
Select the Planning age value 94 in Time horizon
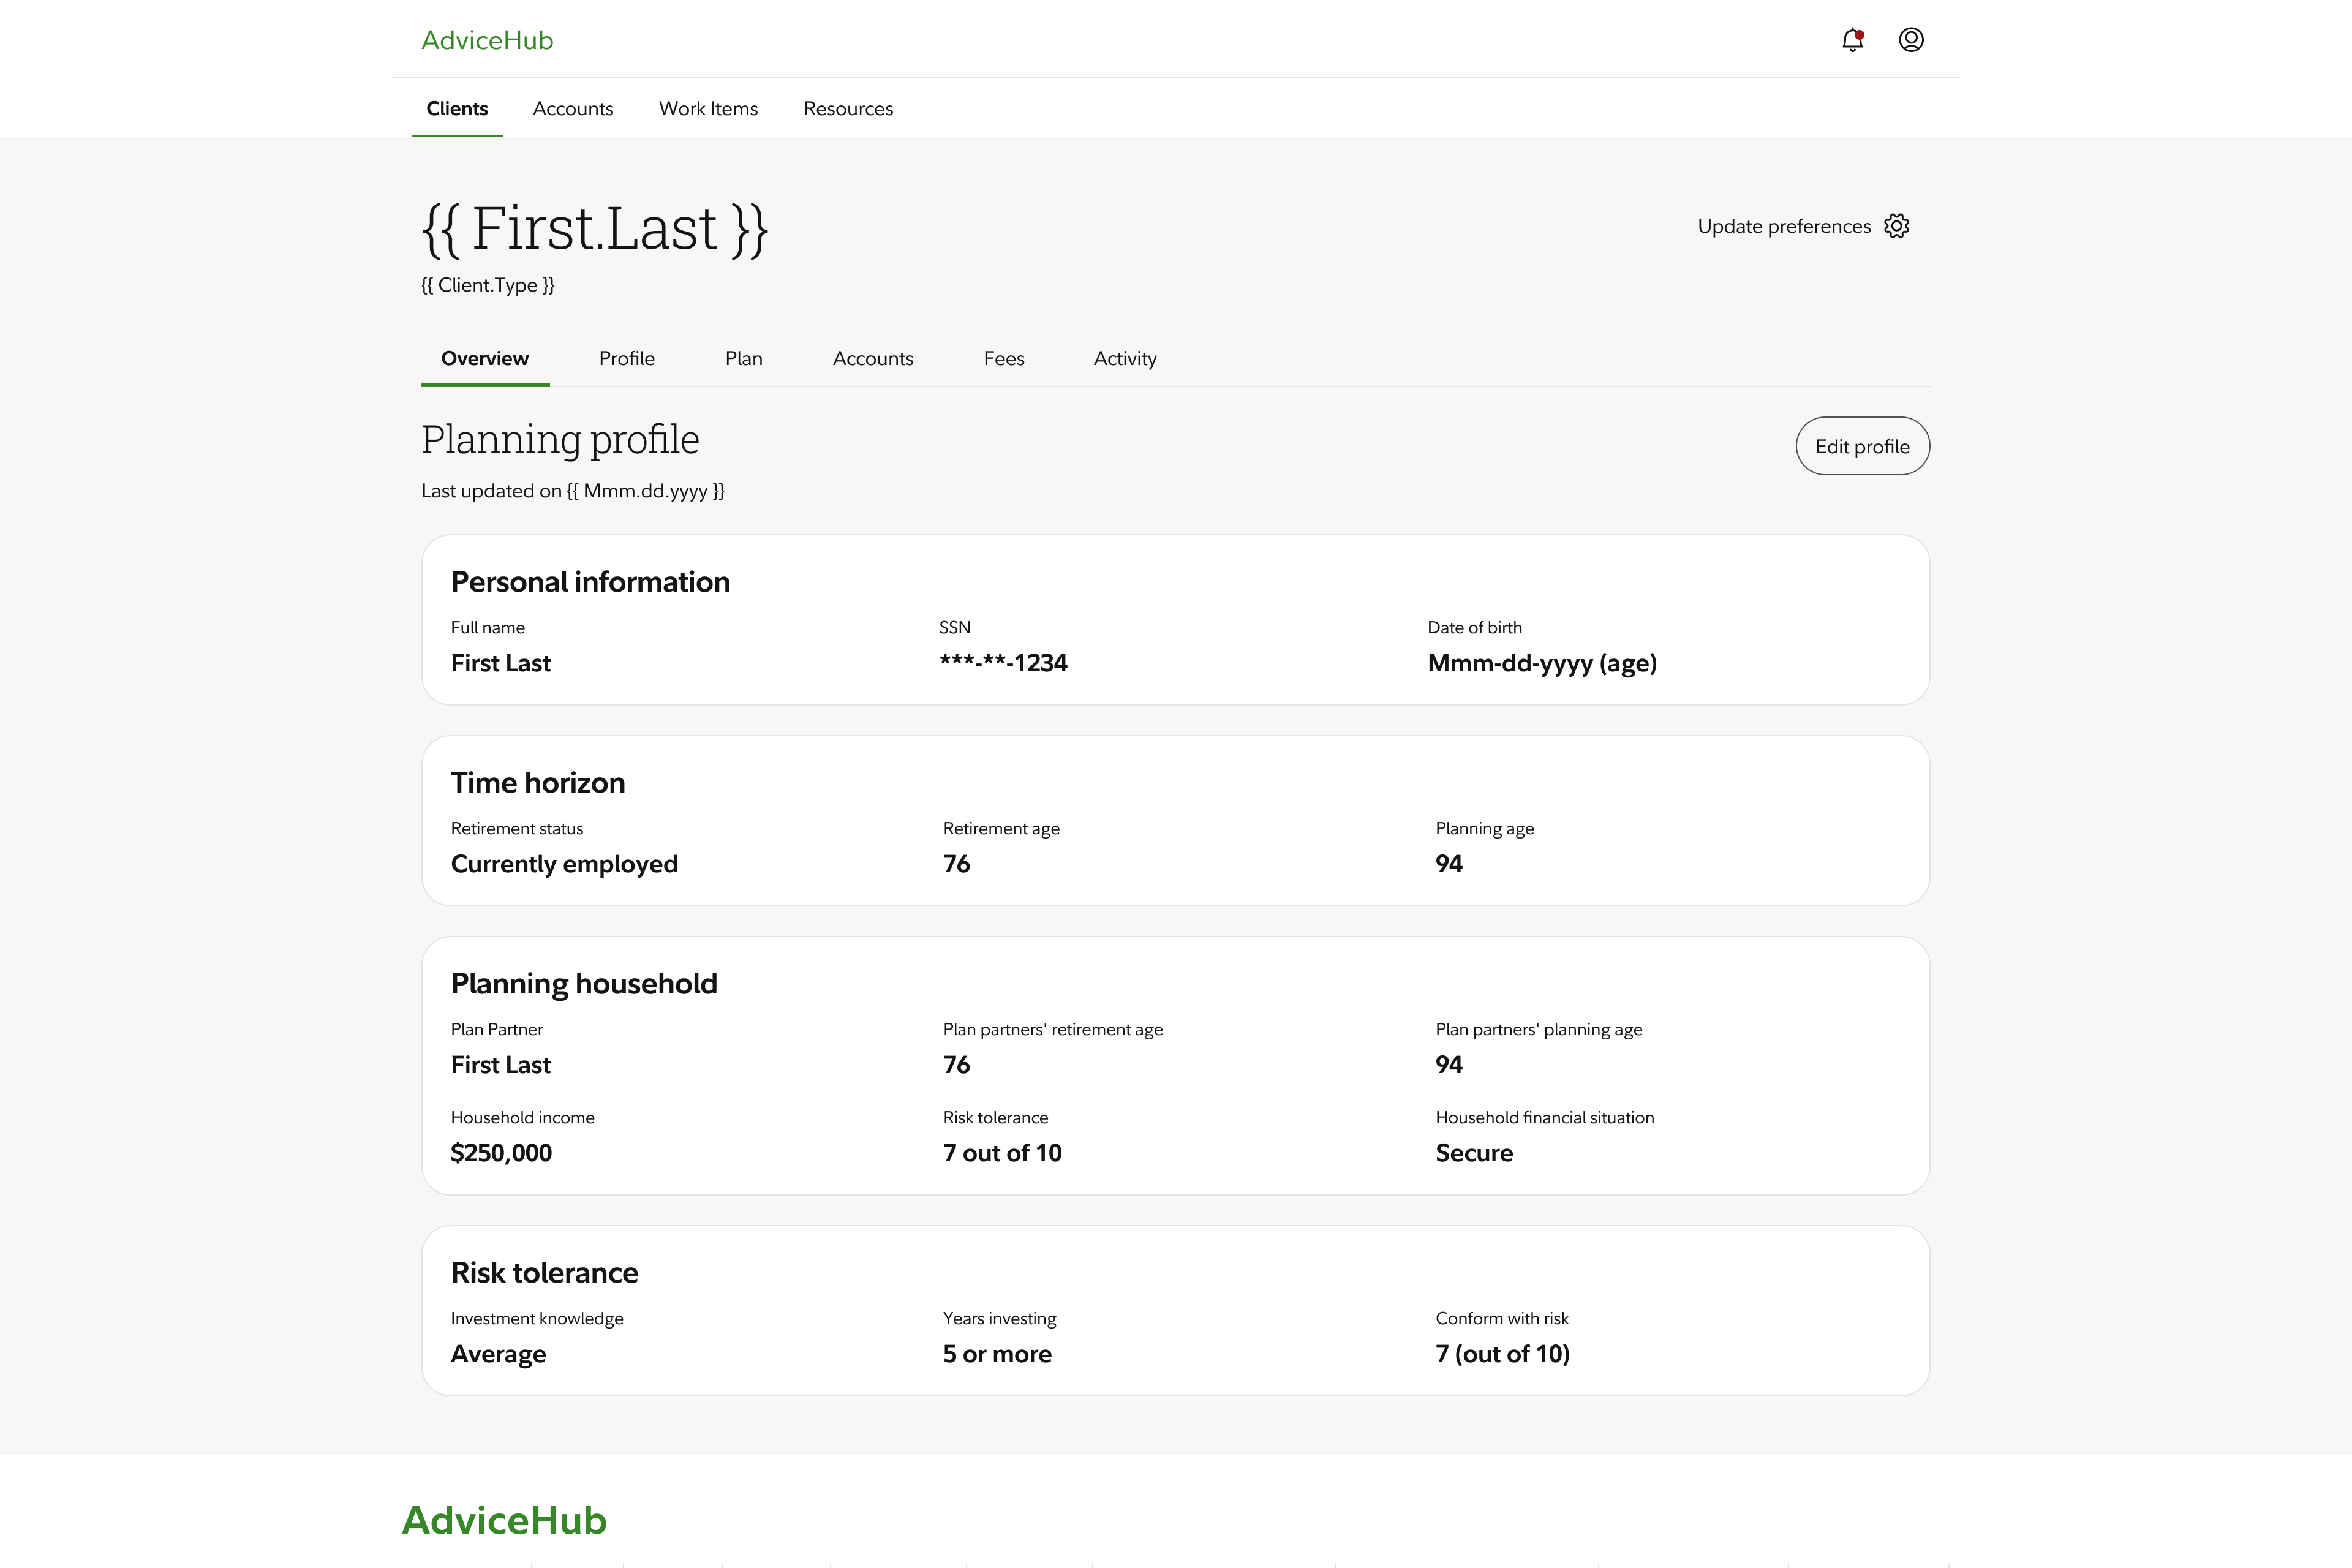point(1449,864)
